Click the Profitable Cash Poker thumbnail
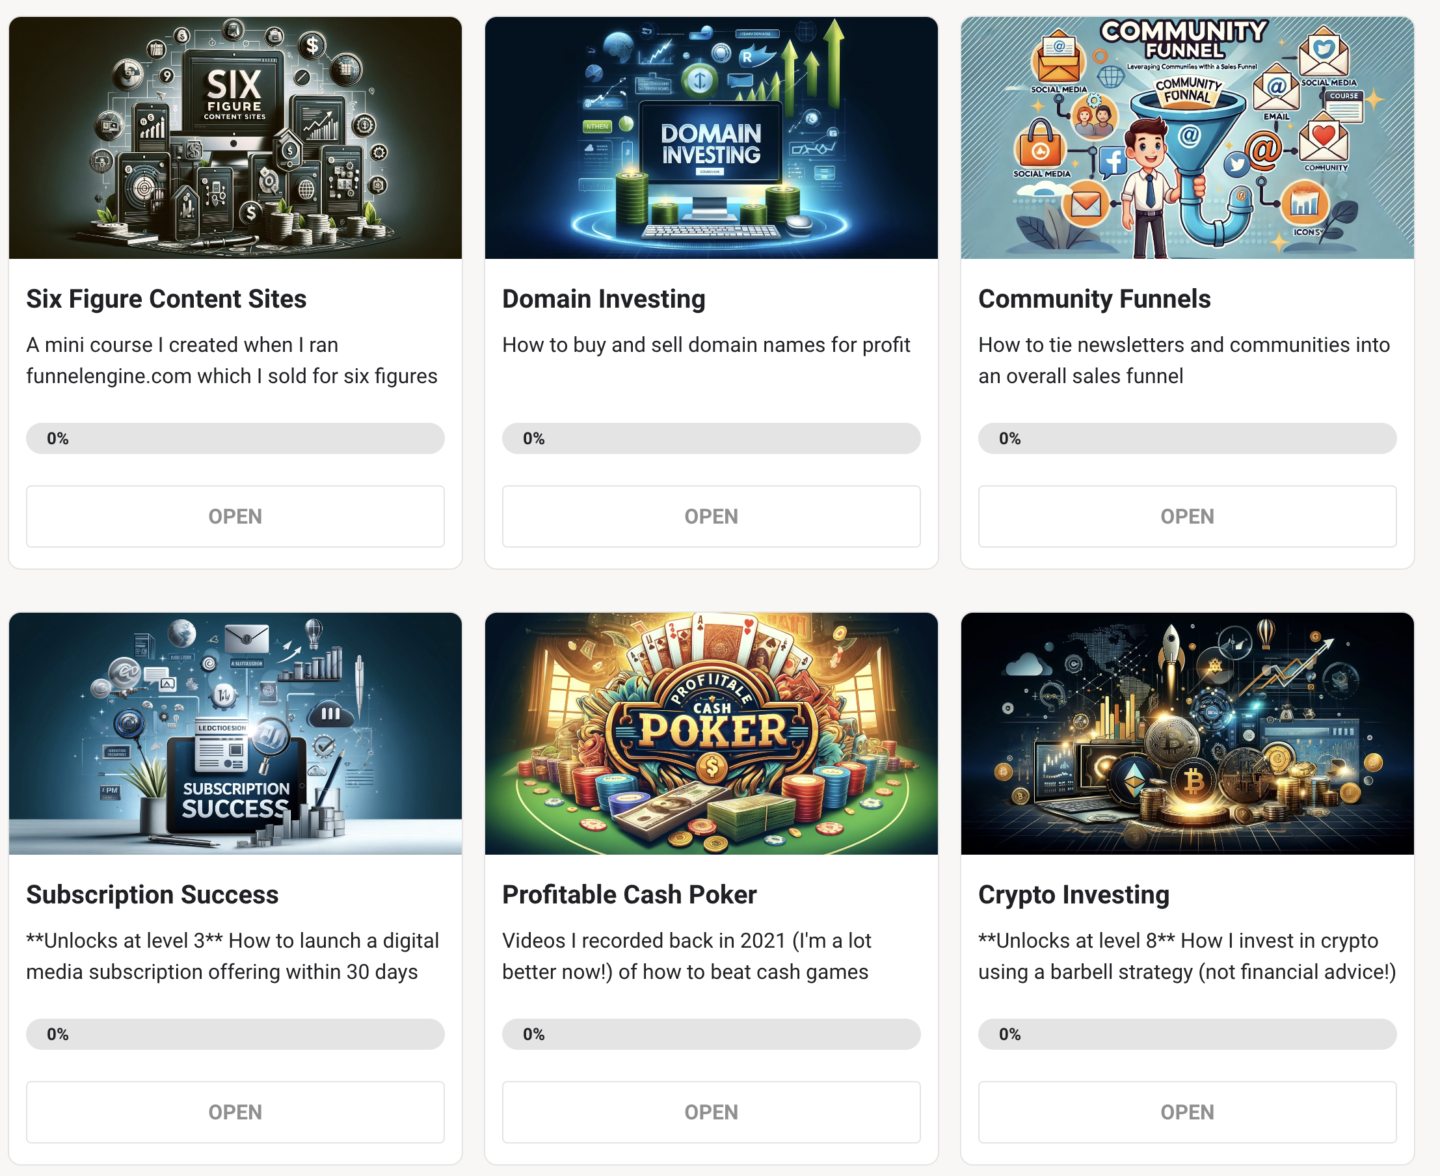The height and width of the screenshot is (1176, 1440). (711, 734)
